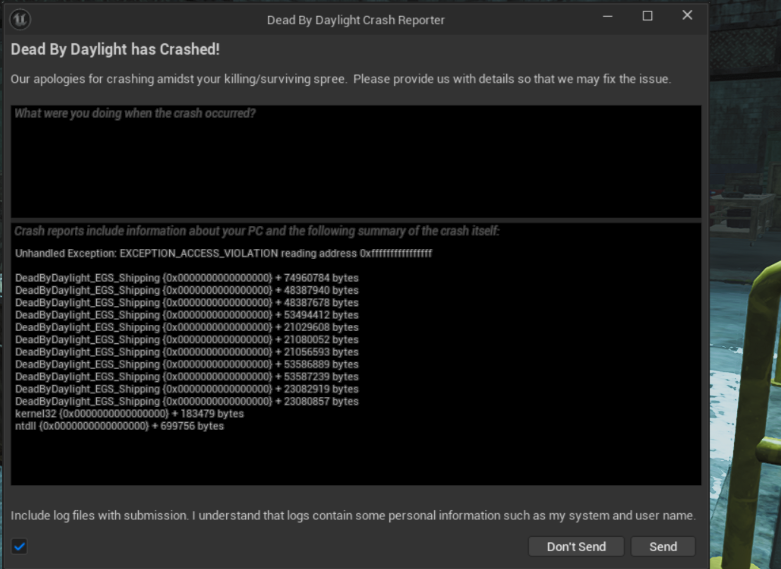Screen dimensions: 781x569
Task: Click the 'Crash reports include information' summary header
Action: [257, 231]
